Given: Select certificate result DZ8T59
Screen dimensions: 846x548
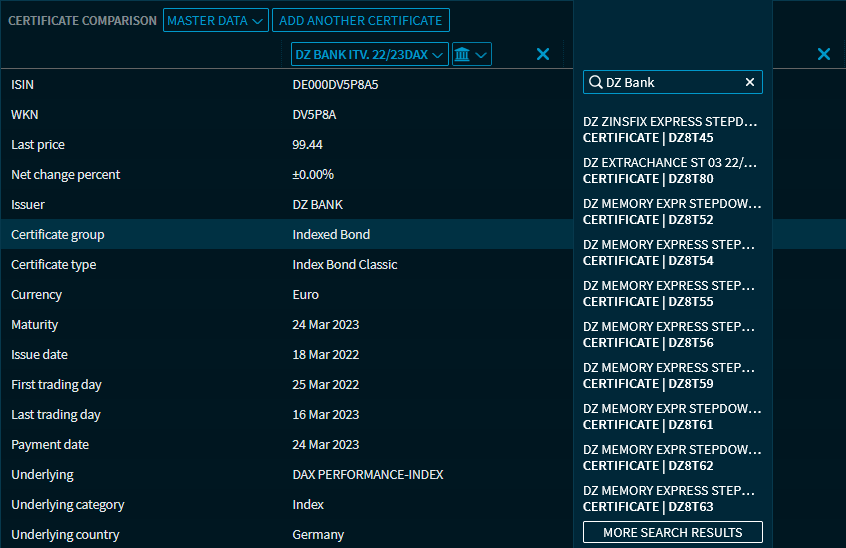Looking at the screenshot, I should click(670, 376).
